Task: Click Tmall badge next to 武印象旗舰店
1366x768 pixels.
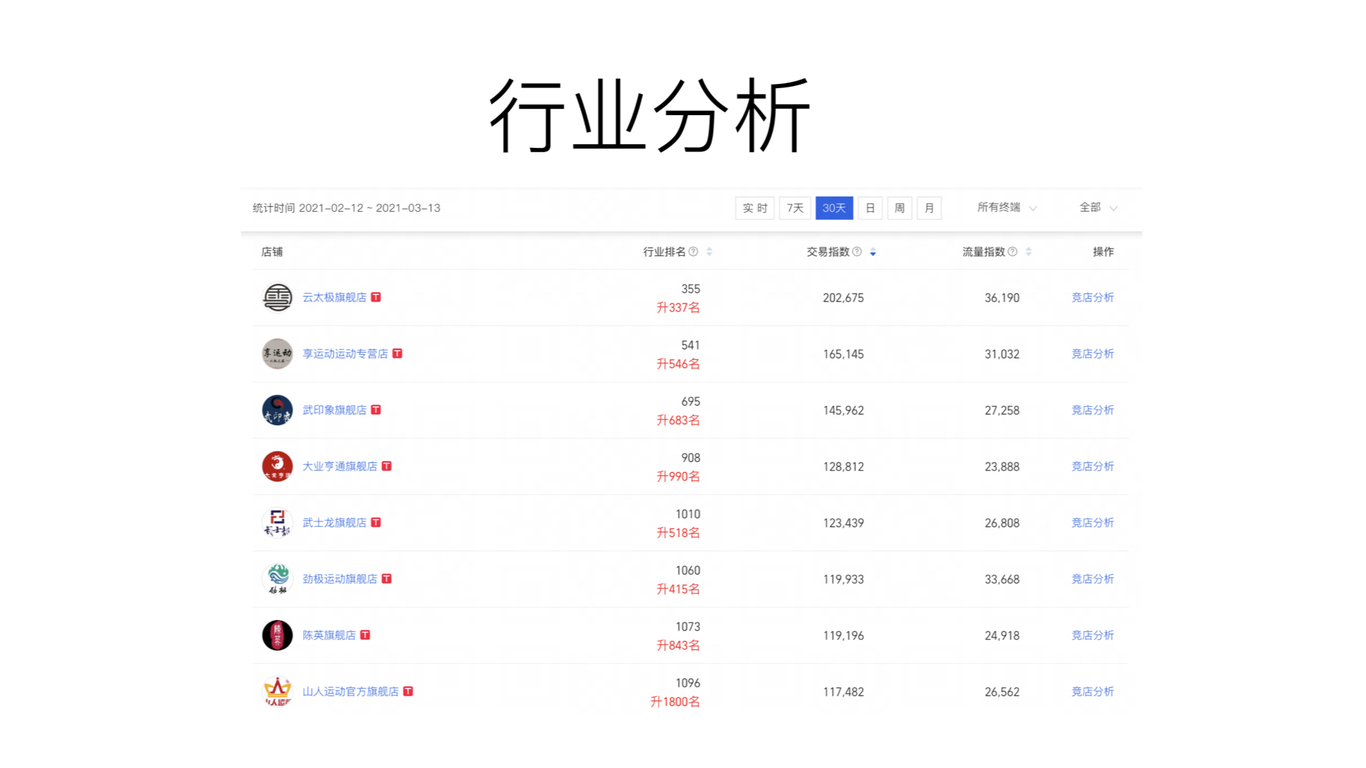Action: click(376, 410)
